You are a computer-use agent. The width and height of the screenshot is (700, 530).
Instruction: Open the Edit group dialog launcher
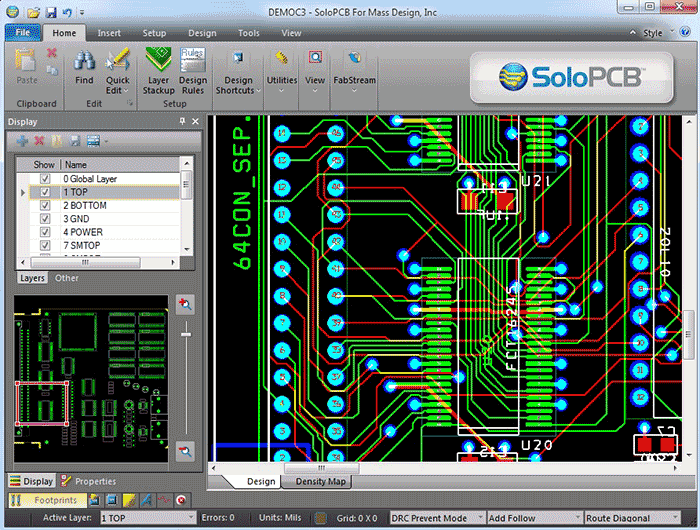point(130,103)
